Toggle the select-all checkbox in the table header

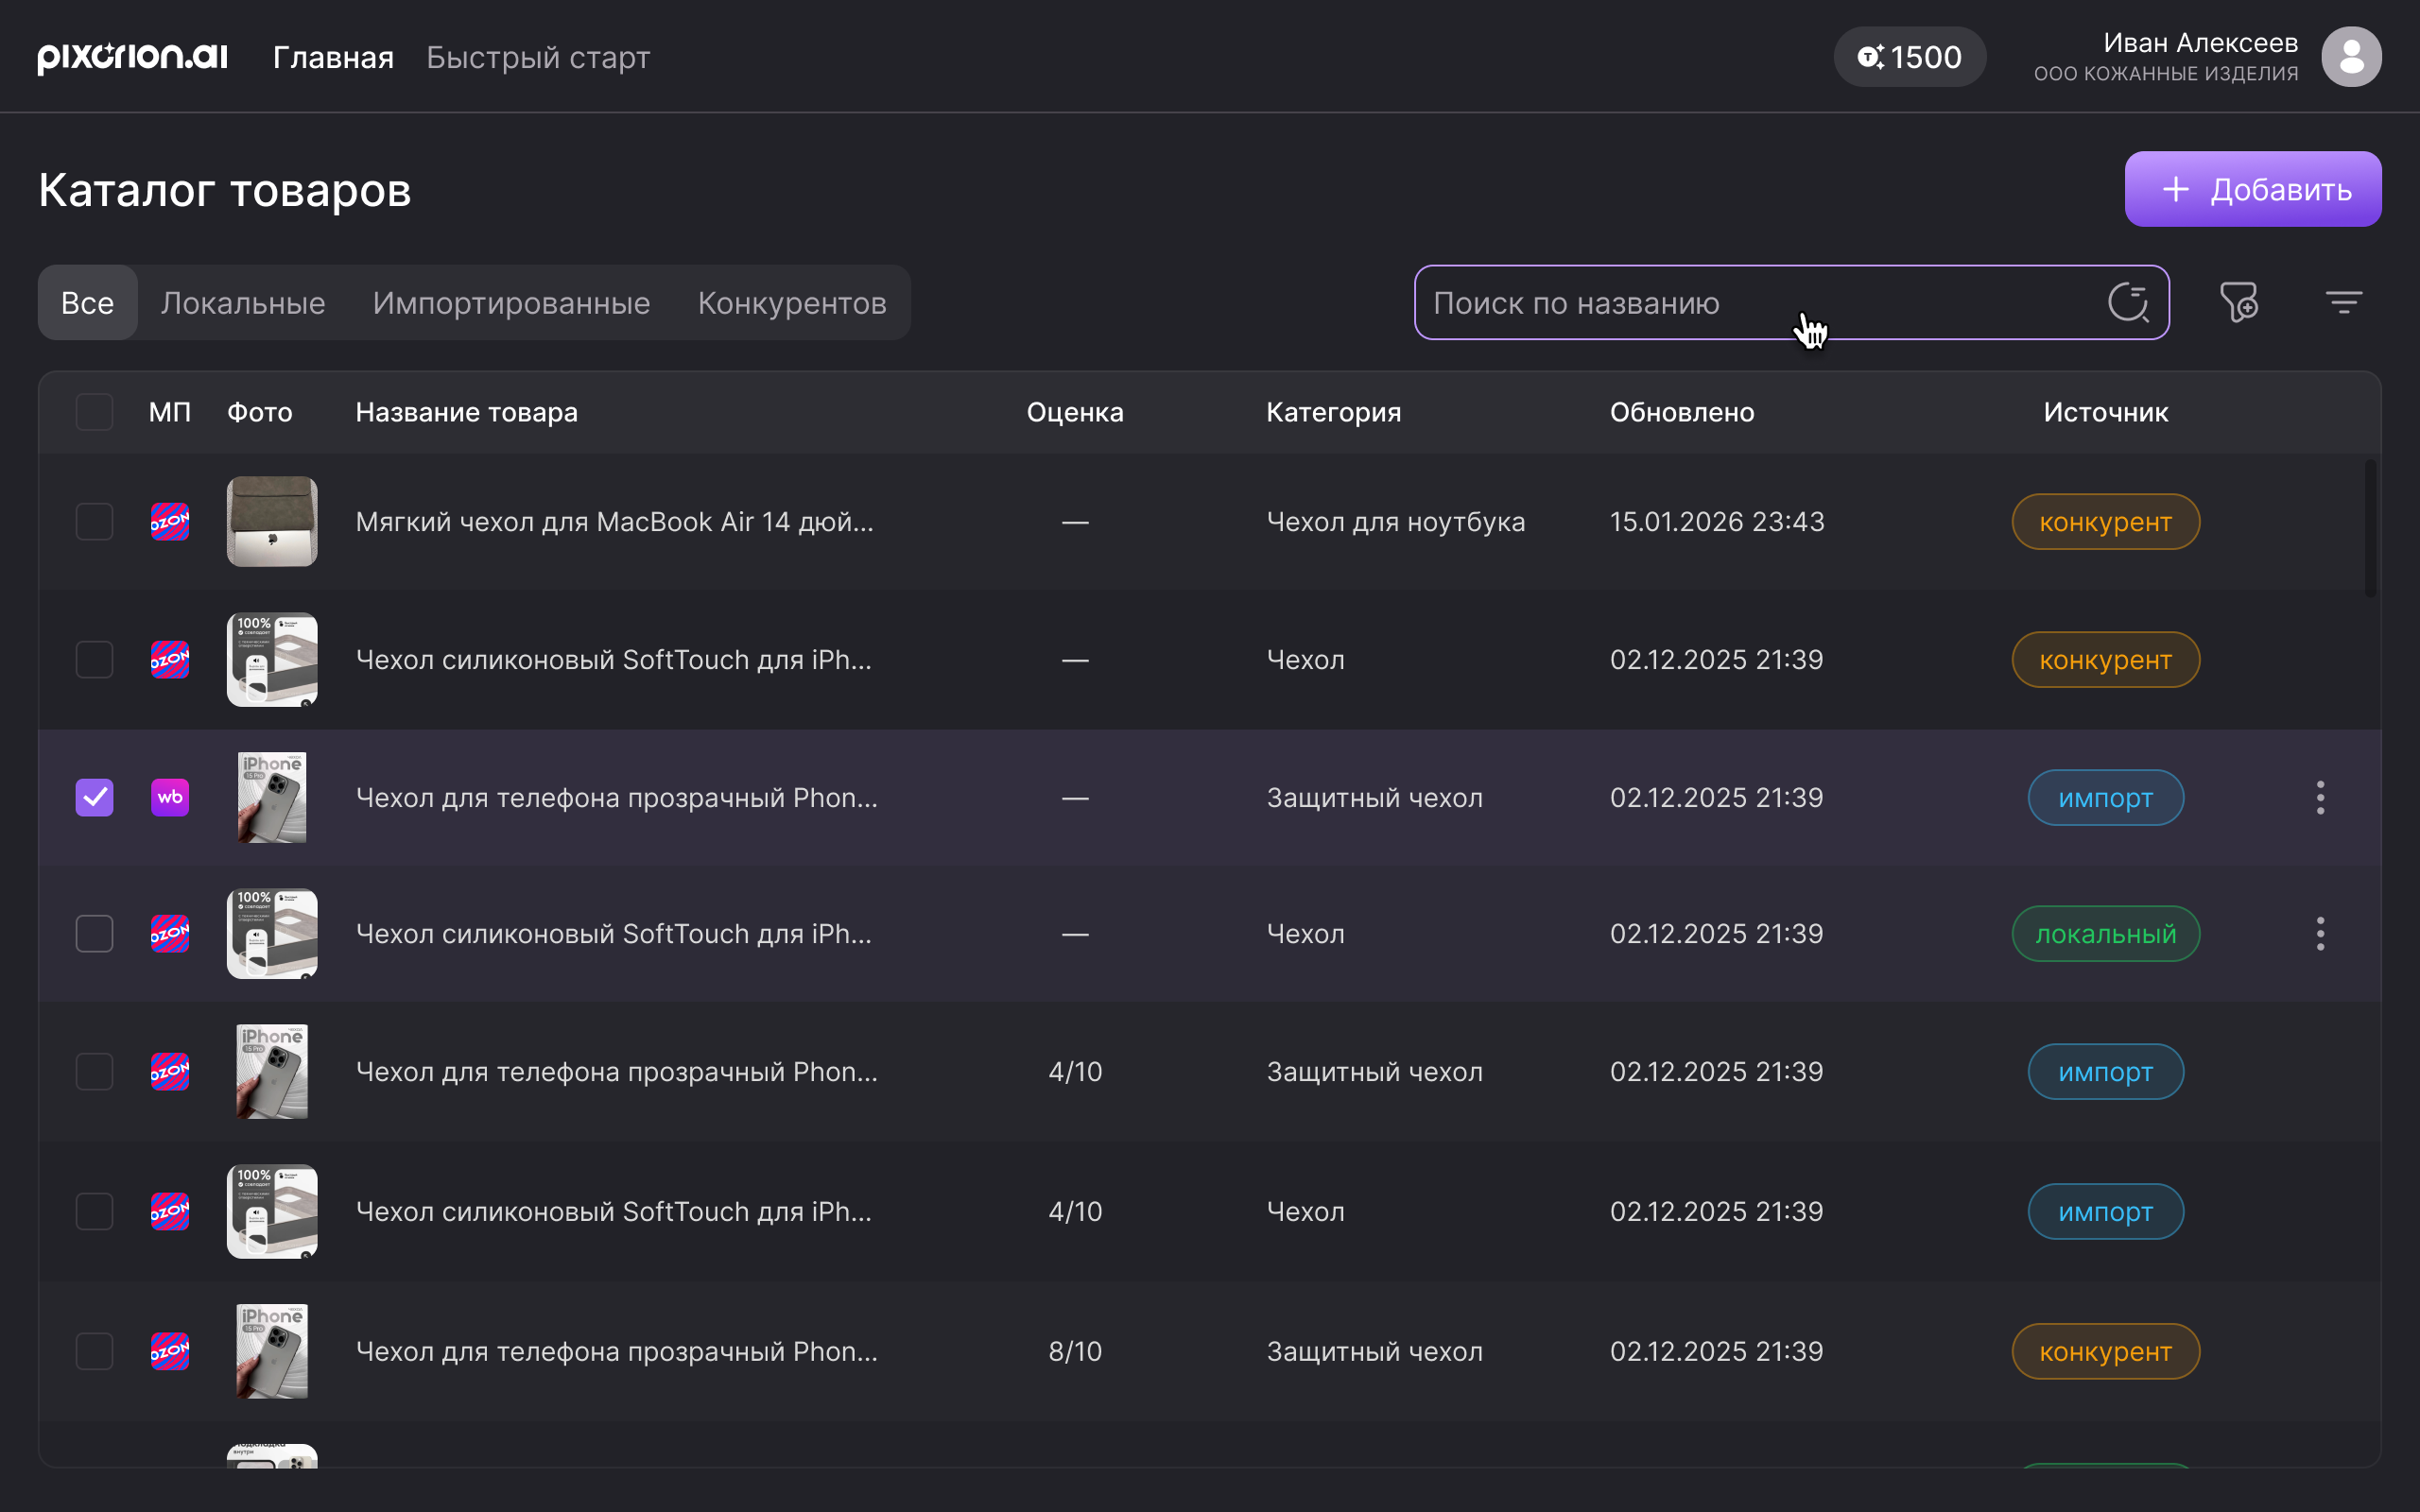click(x=95, y=412)
